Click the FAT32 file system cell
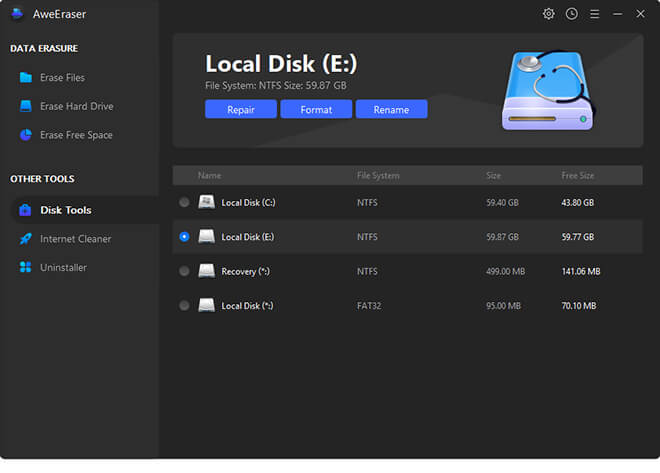The image size is (660, 473). (x=369, y=306)
